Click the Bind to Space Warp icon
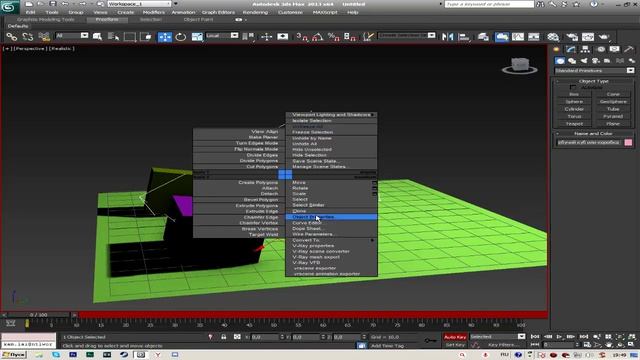The height and width of the screenshot is (360, 640). coord(44,37)
